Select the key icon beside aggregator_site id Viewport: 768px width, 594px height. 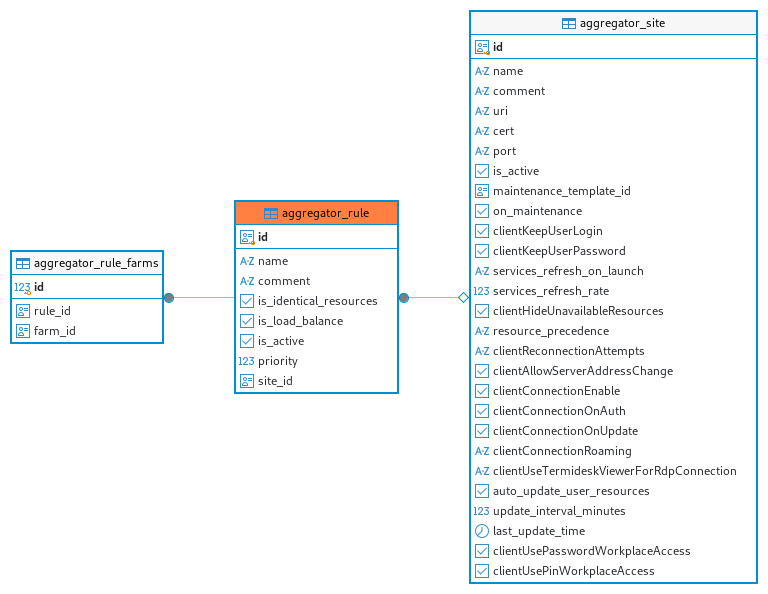click(482, 48)
